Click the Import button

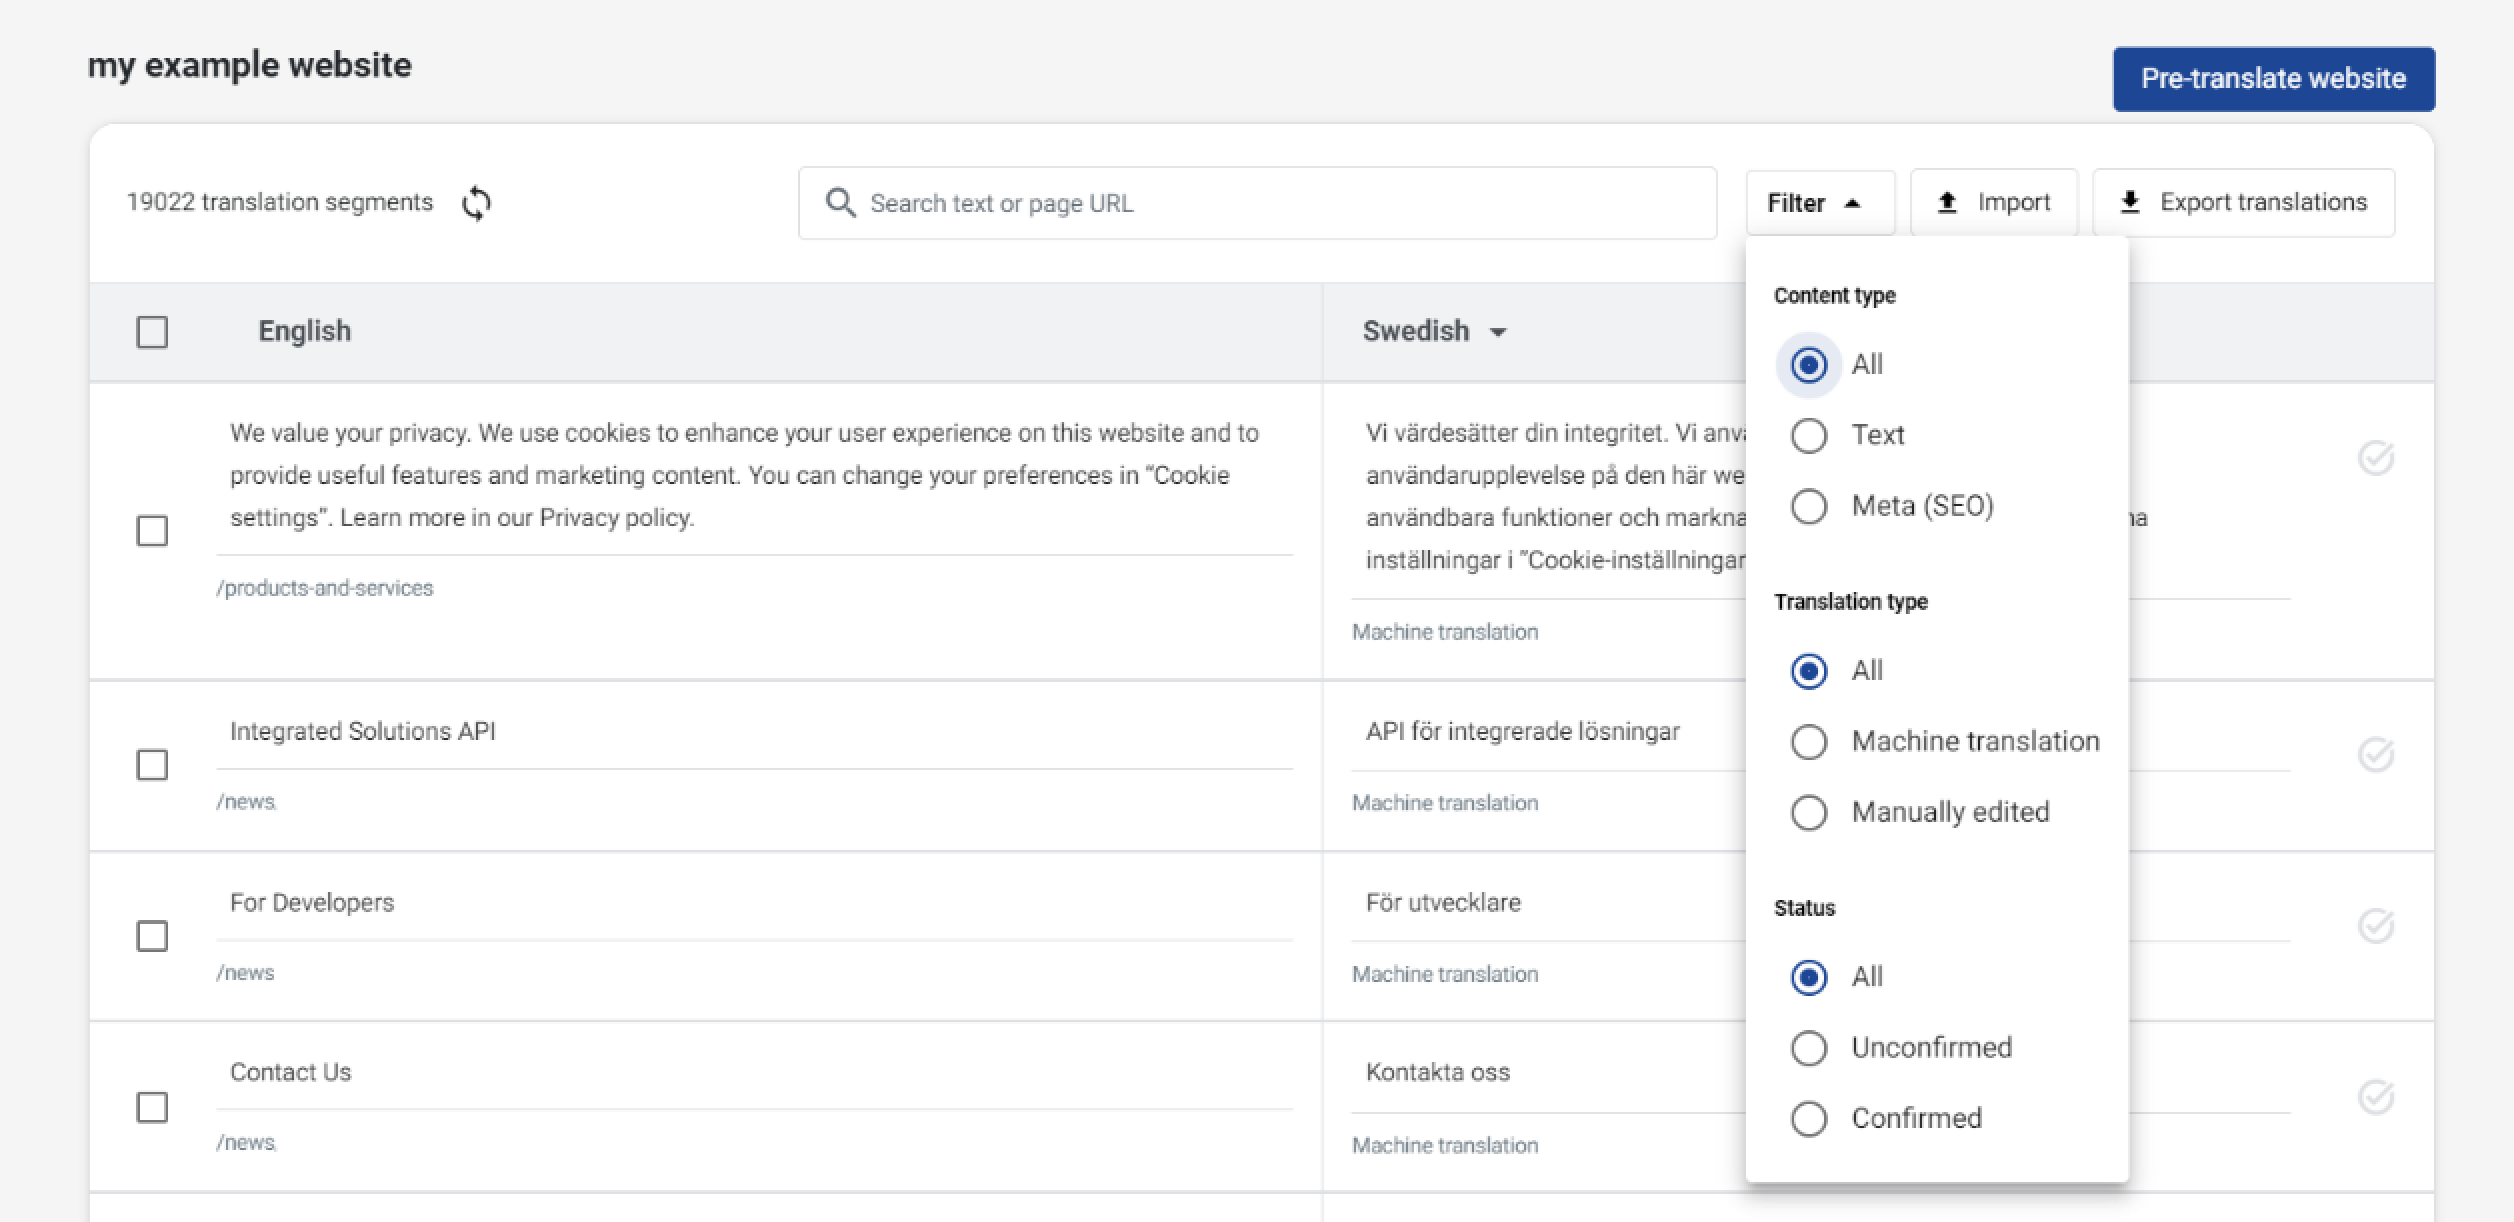click(x=1994, y=203)
